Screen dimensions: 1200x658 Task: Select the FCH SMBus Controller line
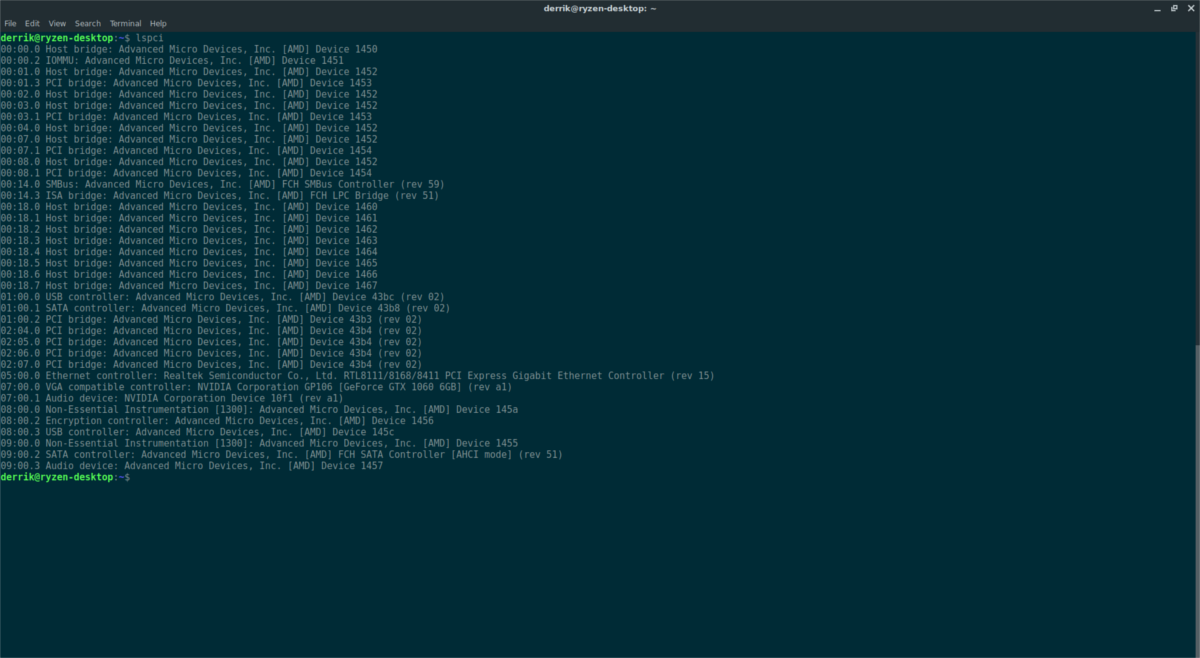click(x=223, y=184)
